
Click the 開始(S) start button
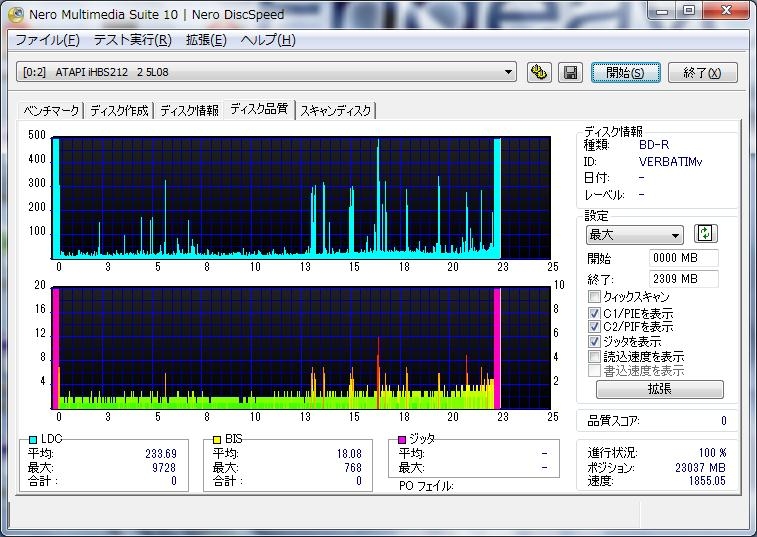[x=625, y=72]
